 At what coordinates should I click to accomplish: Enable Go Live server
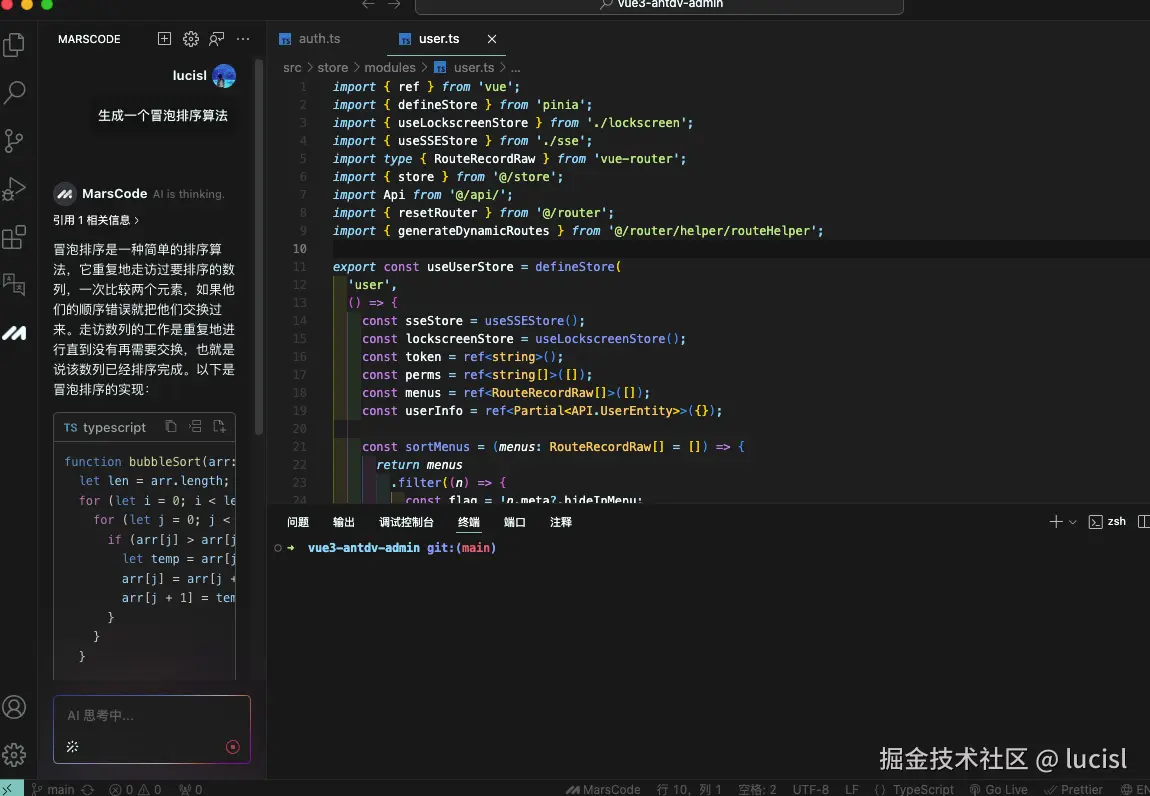[x=998, y=789]
